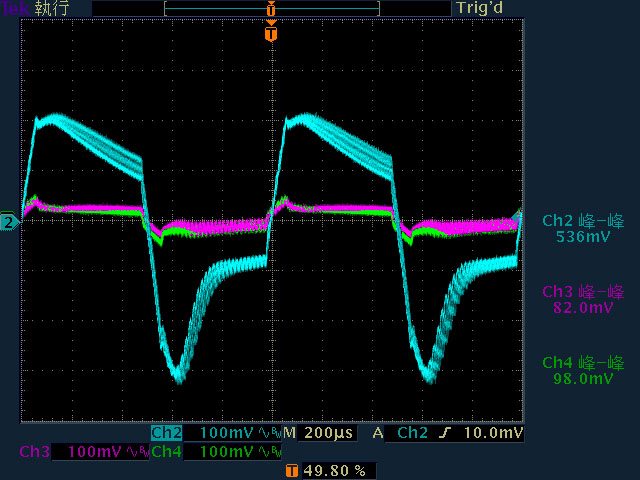Click the Ch3 bandwidth limit coupling icon

(x=135, y=453)
